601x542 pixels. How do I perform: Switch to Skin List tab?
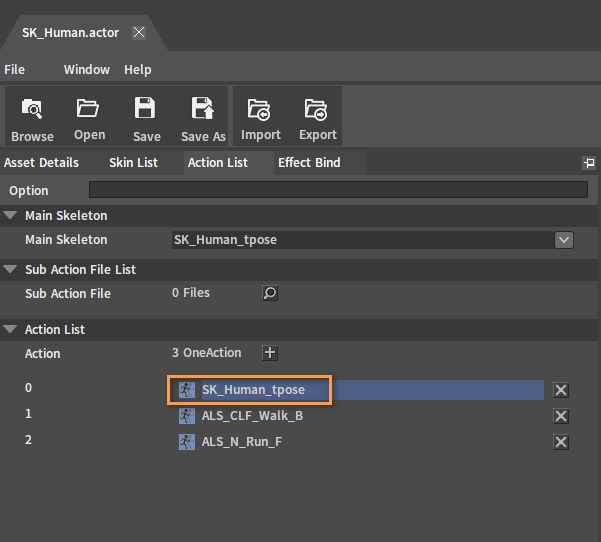tap(133, 163)
